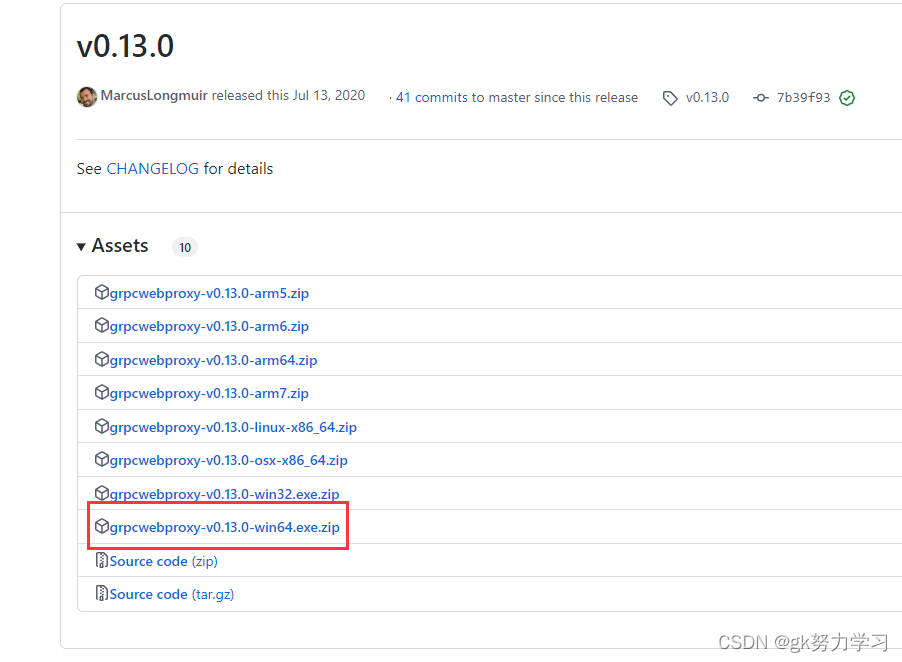Click package icon for arm6.zip
This screenshot has height=662, width=902.
[x=101, y=326]
